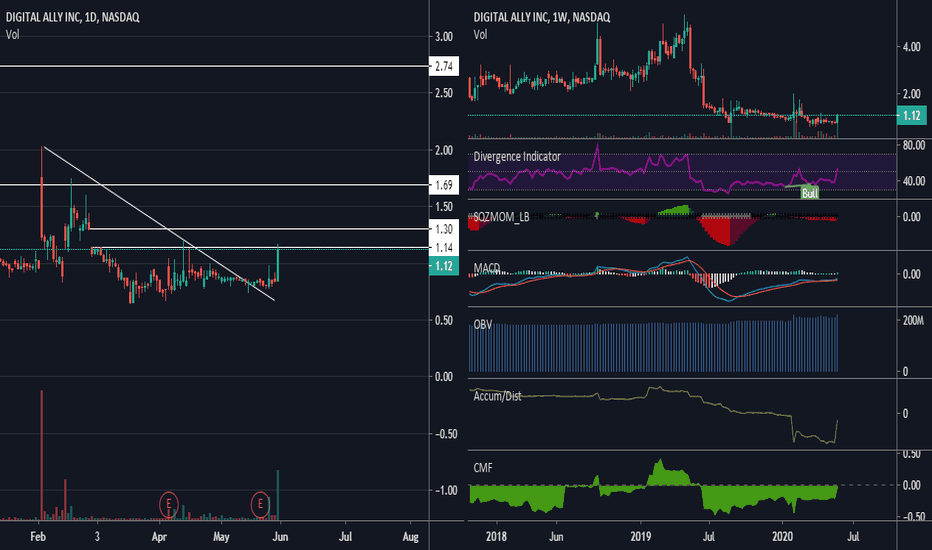Viewport: 932px width, 550px height.
Task: Click the large red squeeze momentum histogram
Action: point(726,231)
